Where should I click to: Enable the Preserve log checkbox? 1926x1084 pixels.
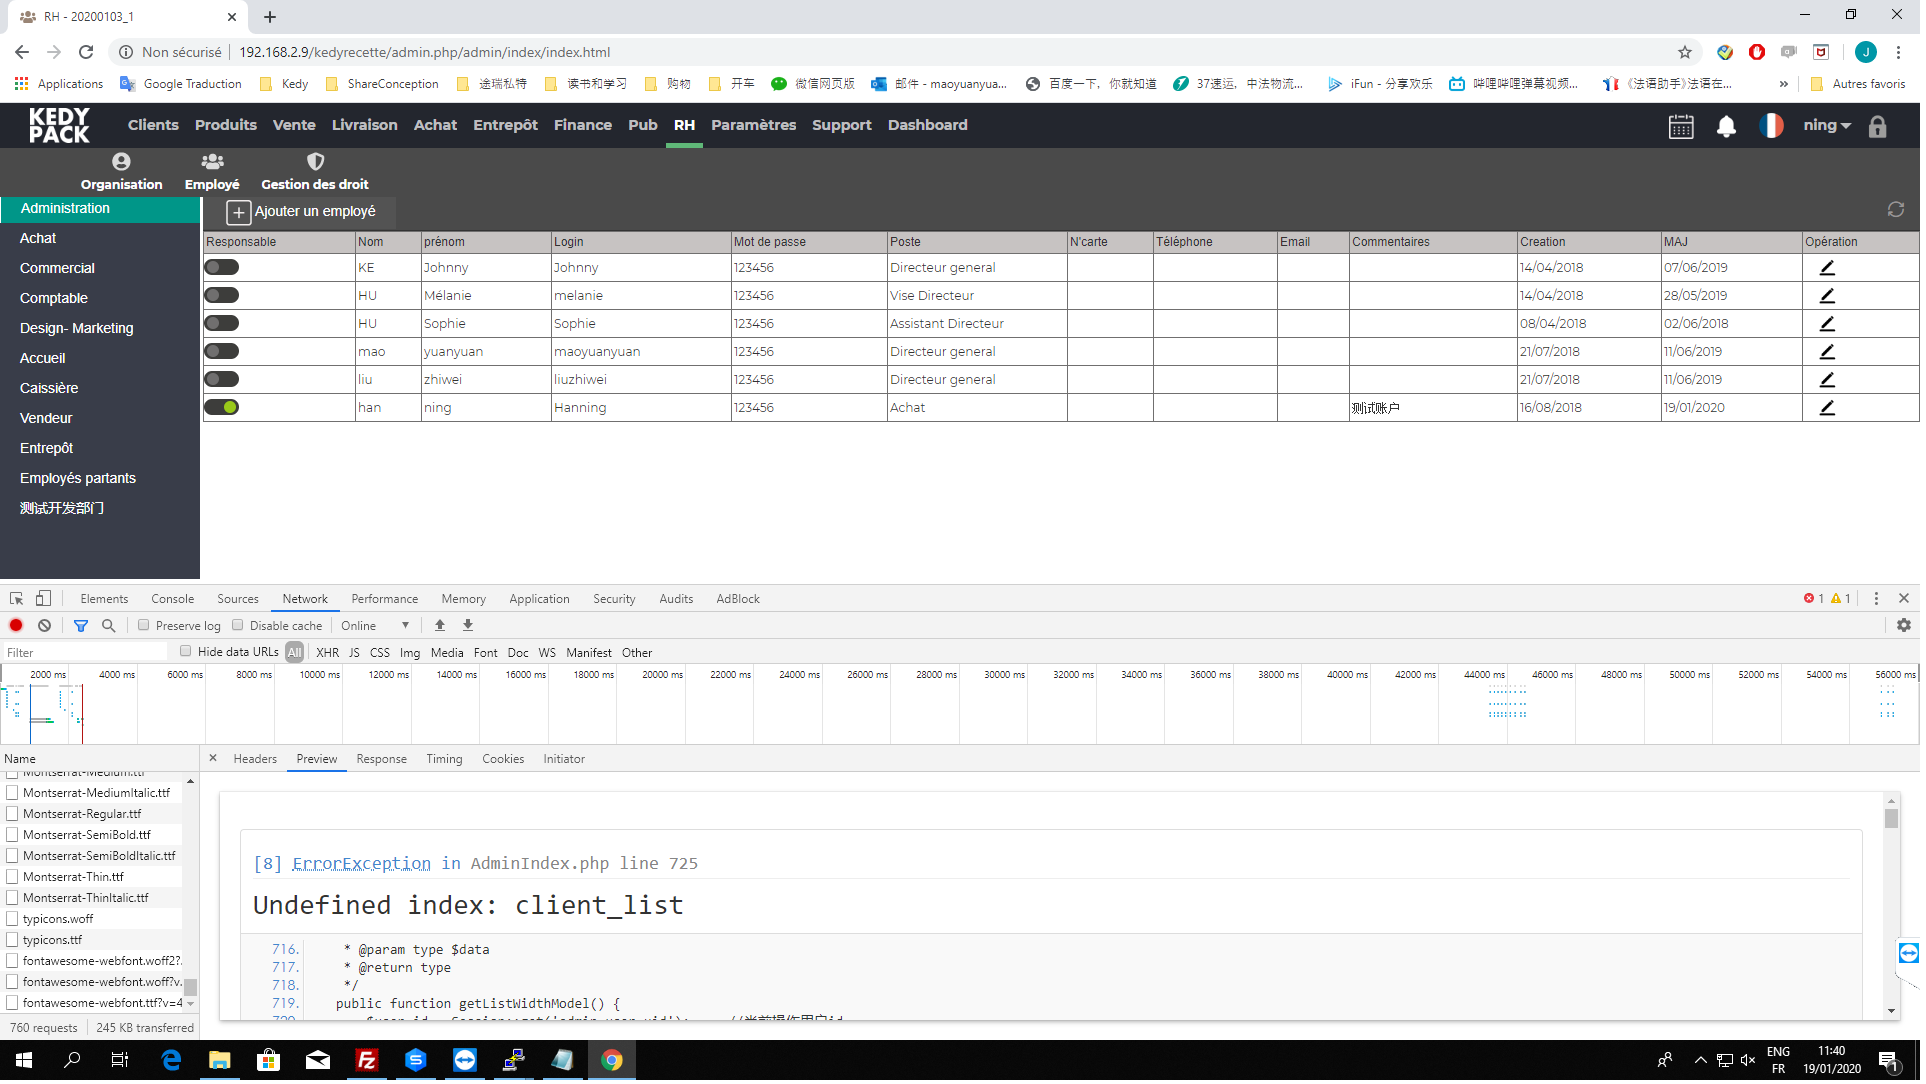coord(144,627)
